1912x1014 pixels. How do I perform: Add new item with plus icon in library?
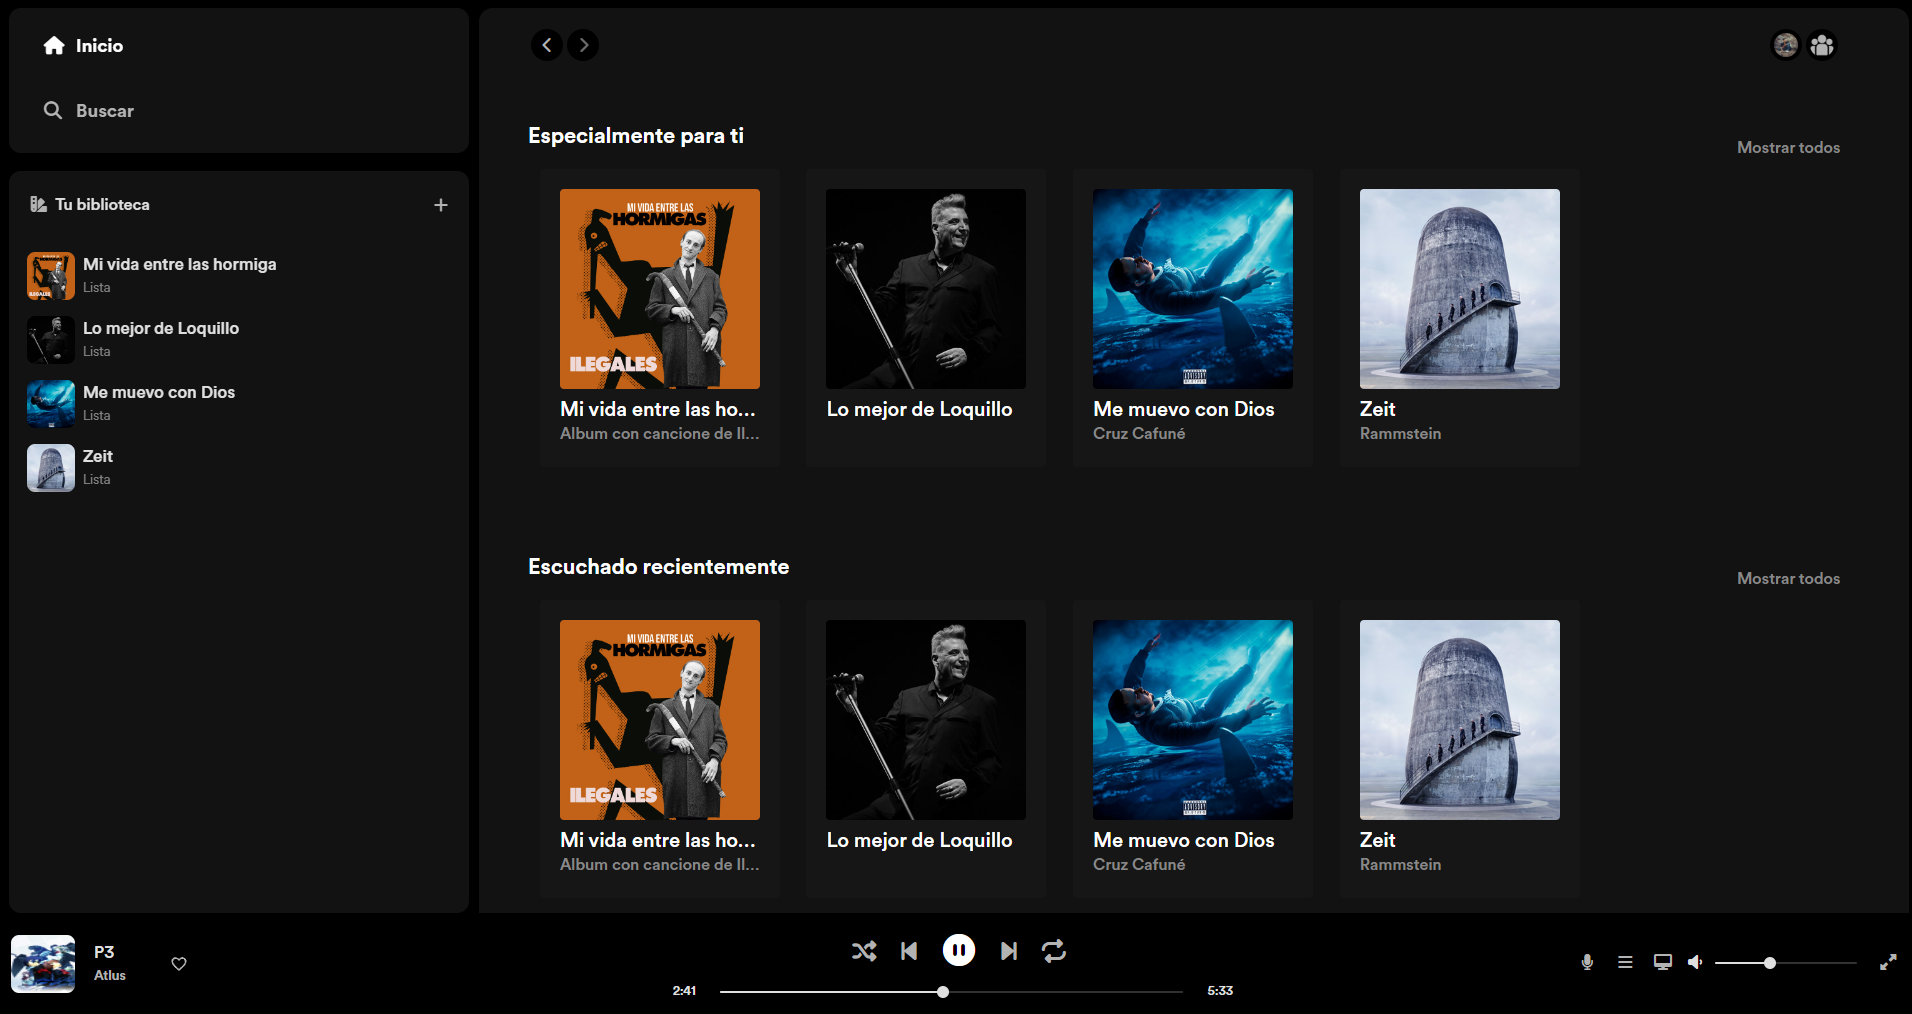pos(441,205)
